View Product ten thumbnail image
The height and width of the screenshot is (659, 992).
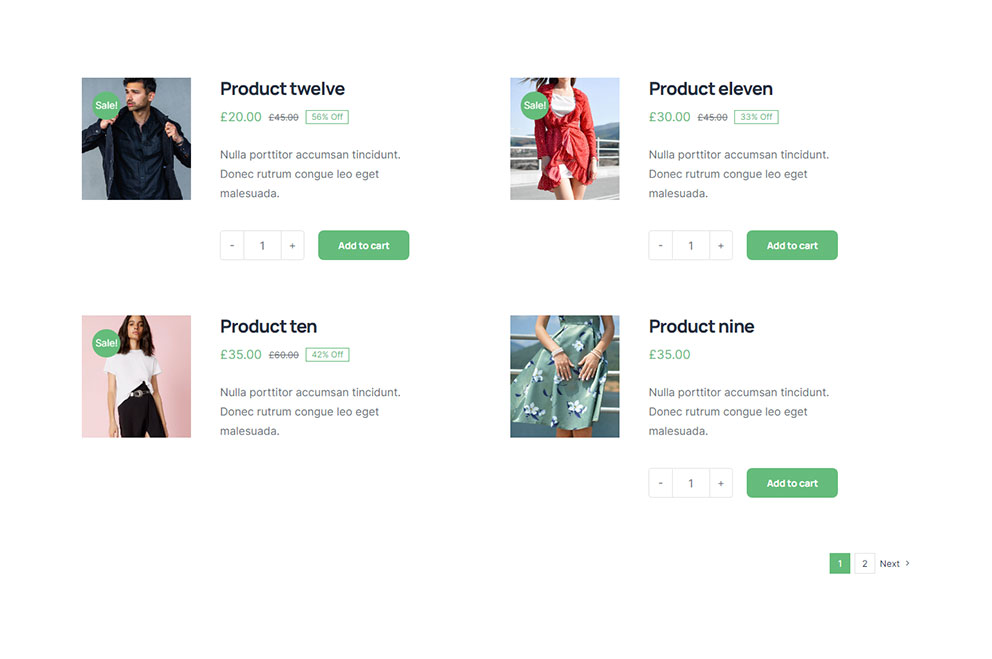(x=136, y=377)
